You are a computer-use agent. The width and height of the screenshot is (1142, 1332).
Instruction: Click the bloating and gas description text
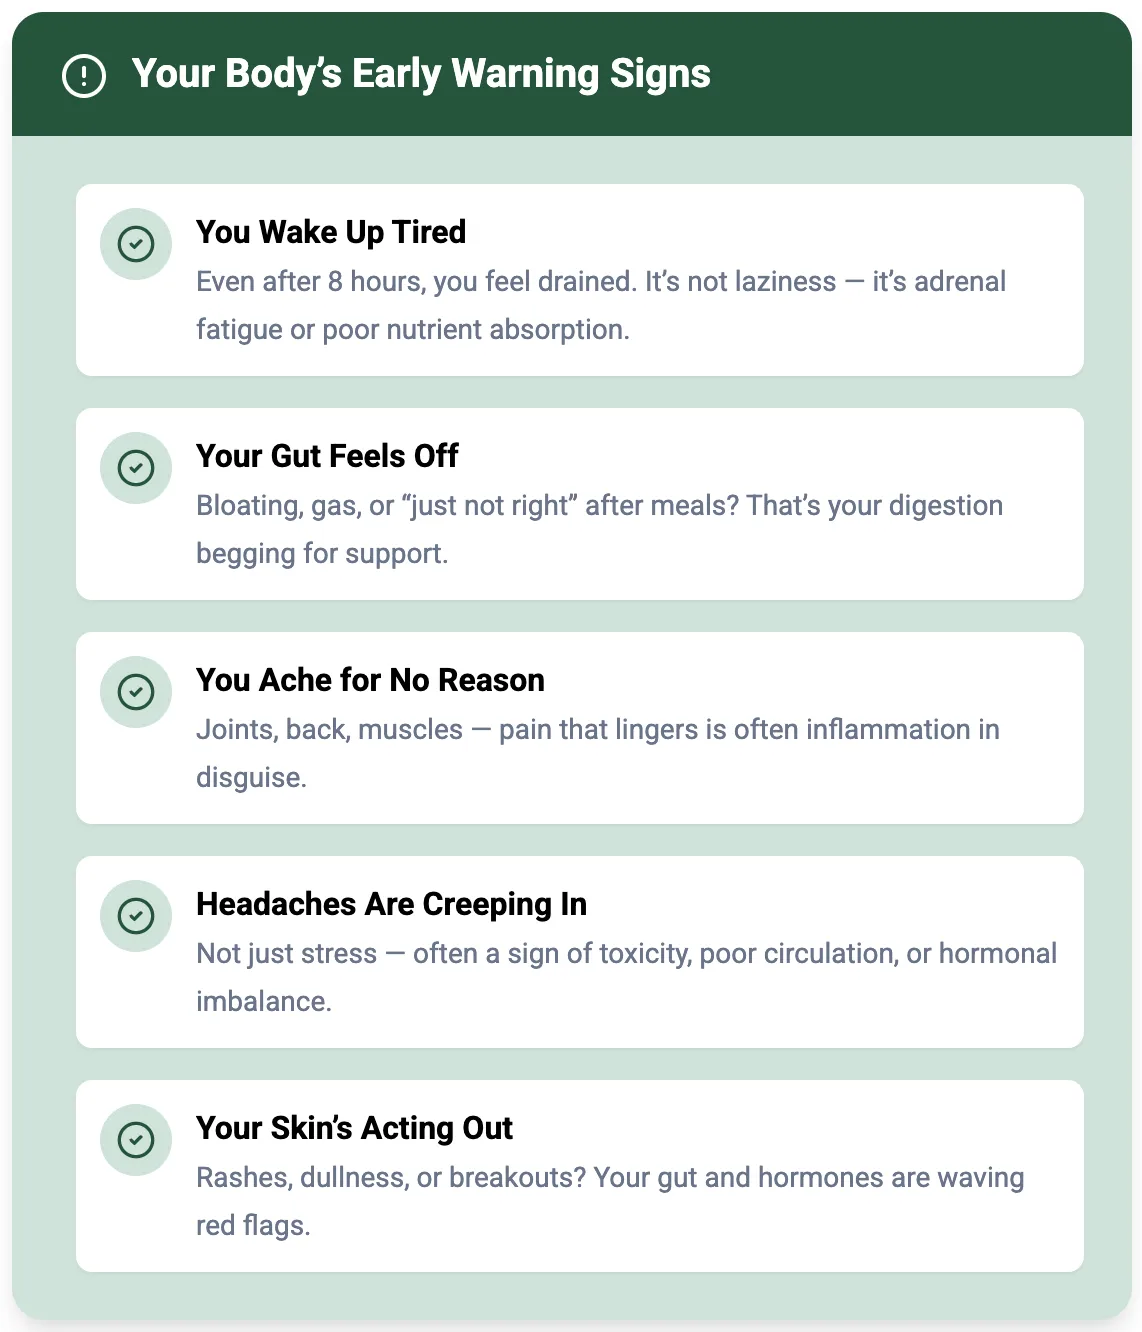(x=599, y=529)
